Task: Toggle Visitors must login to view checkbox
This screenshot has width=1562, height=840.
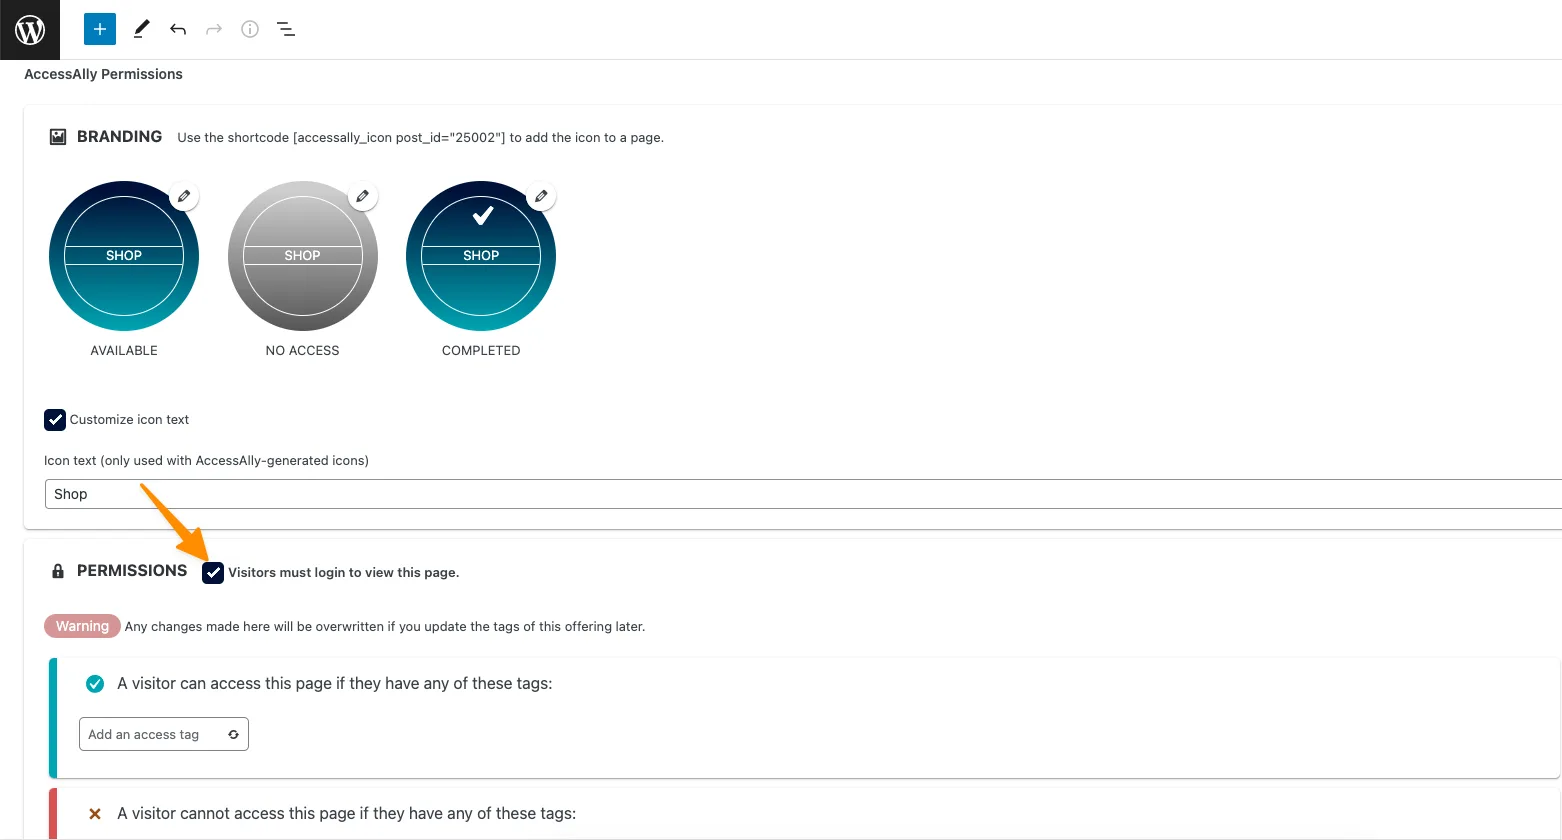Action: 213,572
